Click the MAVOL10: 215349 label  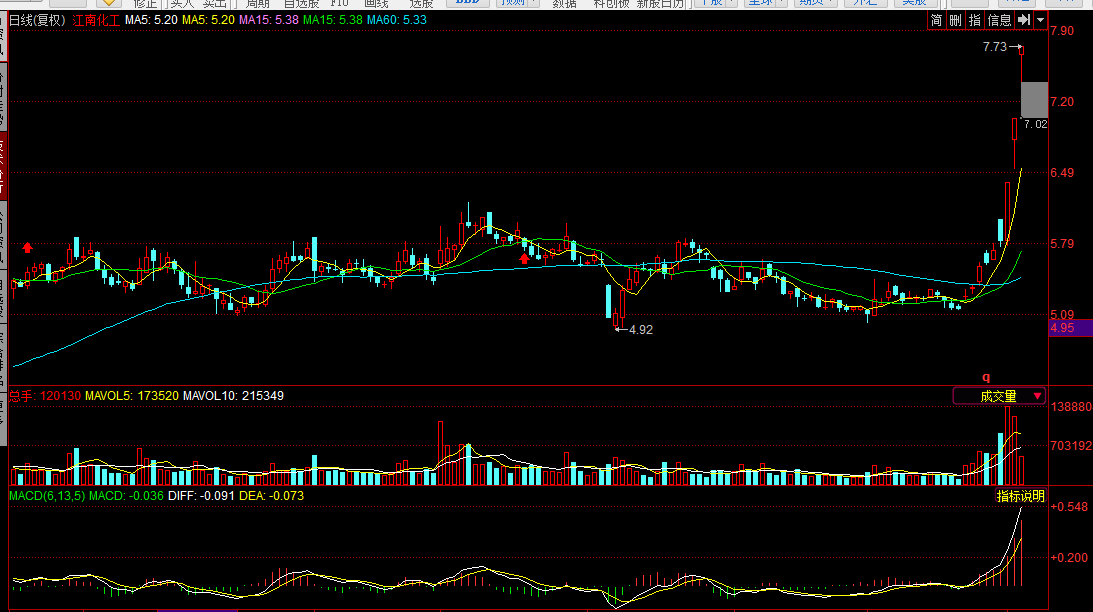[233, 396]
